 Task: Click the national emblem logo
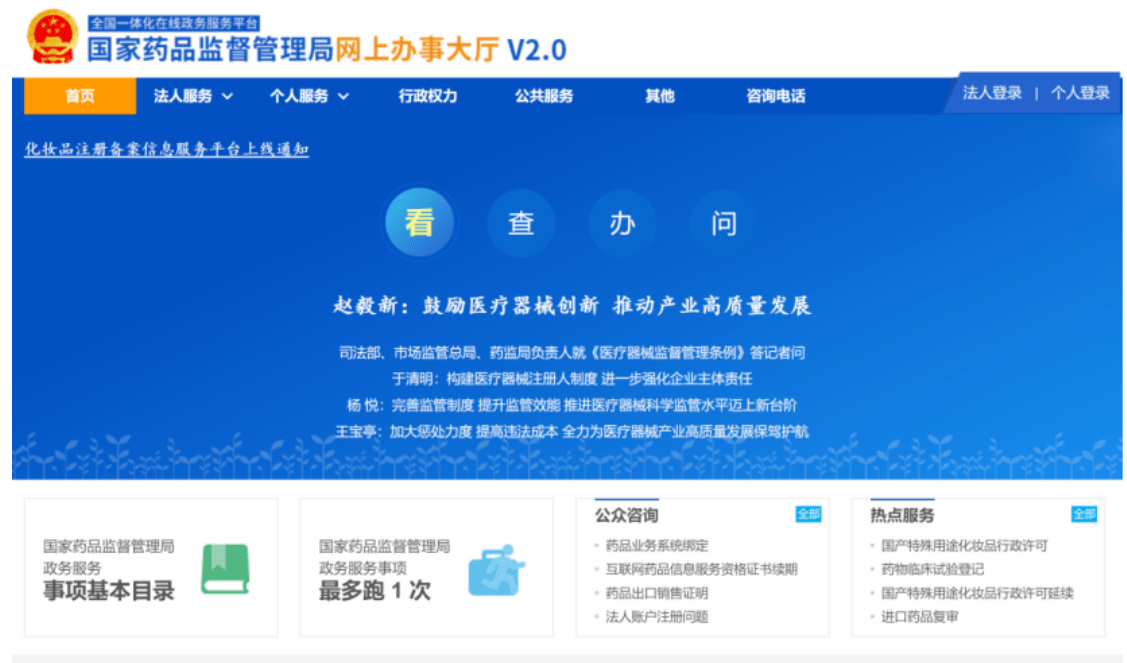52,37
